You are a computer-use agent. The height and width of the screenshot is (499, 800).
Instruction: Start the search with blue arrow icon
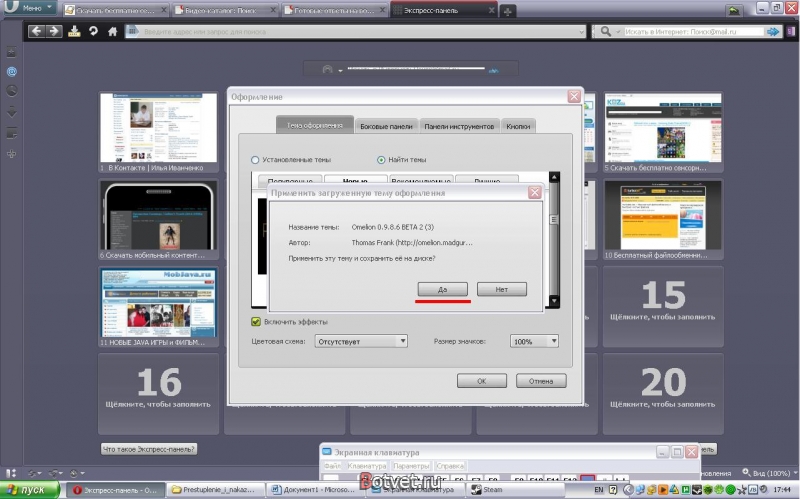773,32
